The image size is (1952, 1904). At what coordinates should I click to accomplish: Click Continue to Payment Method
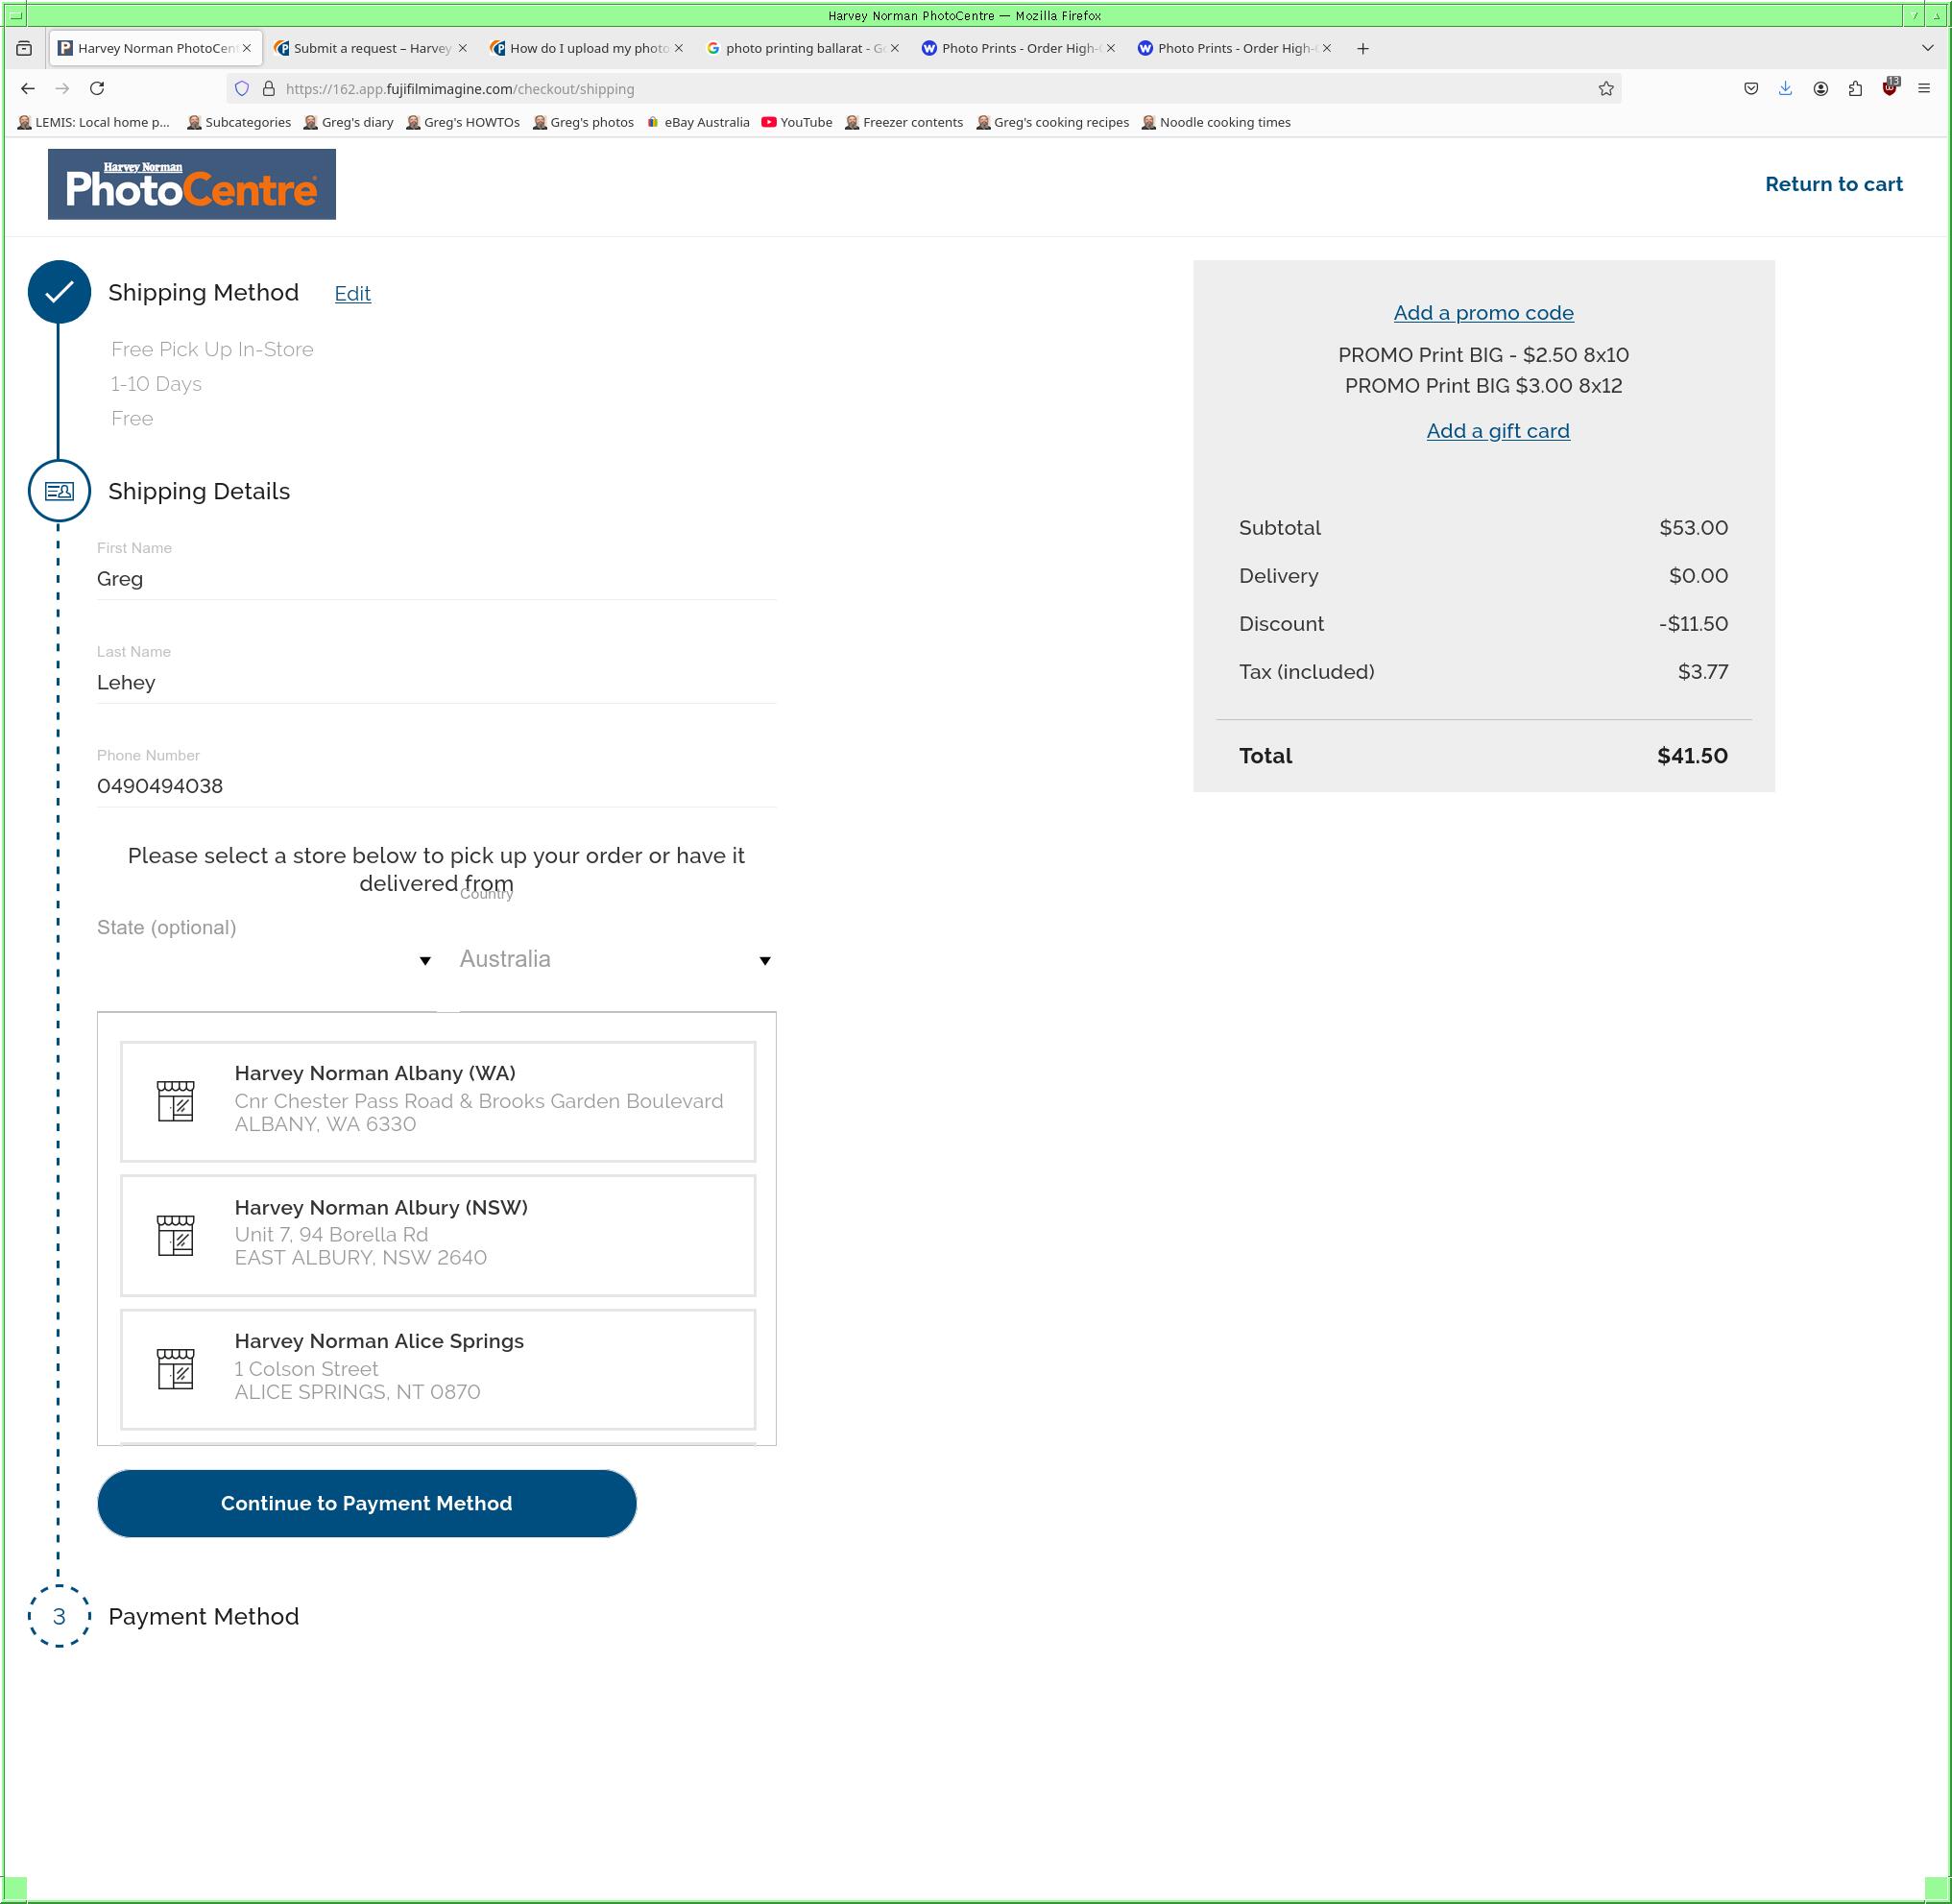coord(367,1503)
